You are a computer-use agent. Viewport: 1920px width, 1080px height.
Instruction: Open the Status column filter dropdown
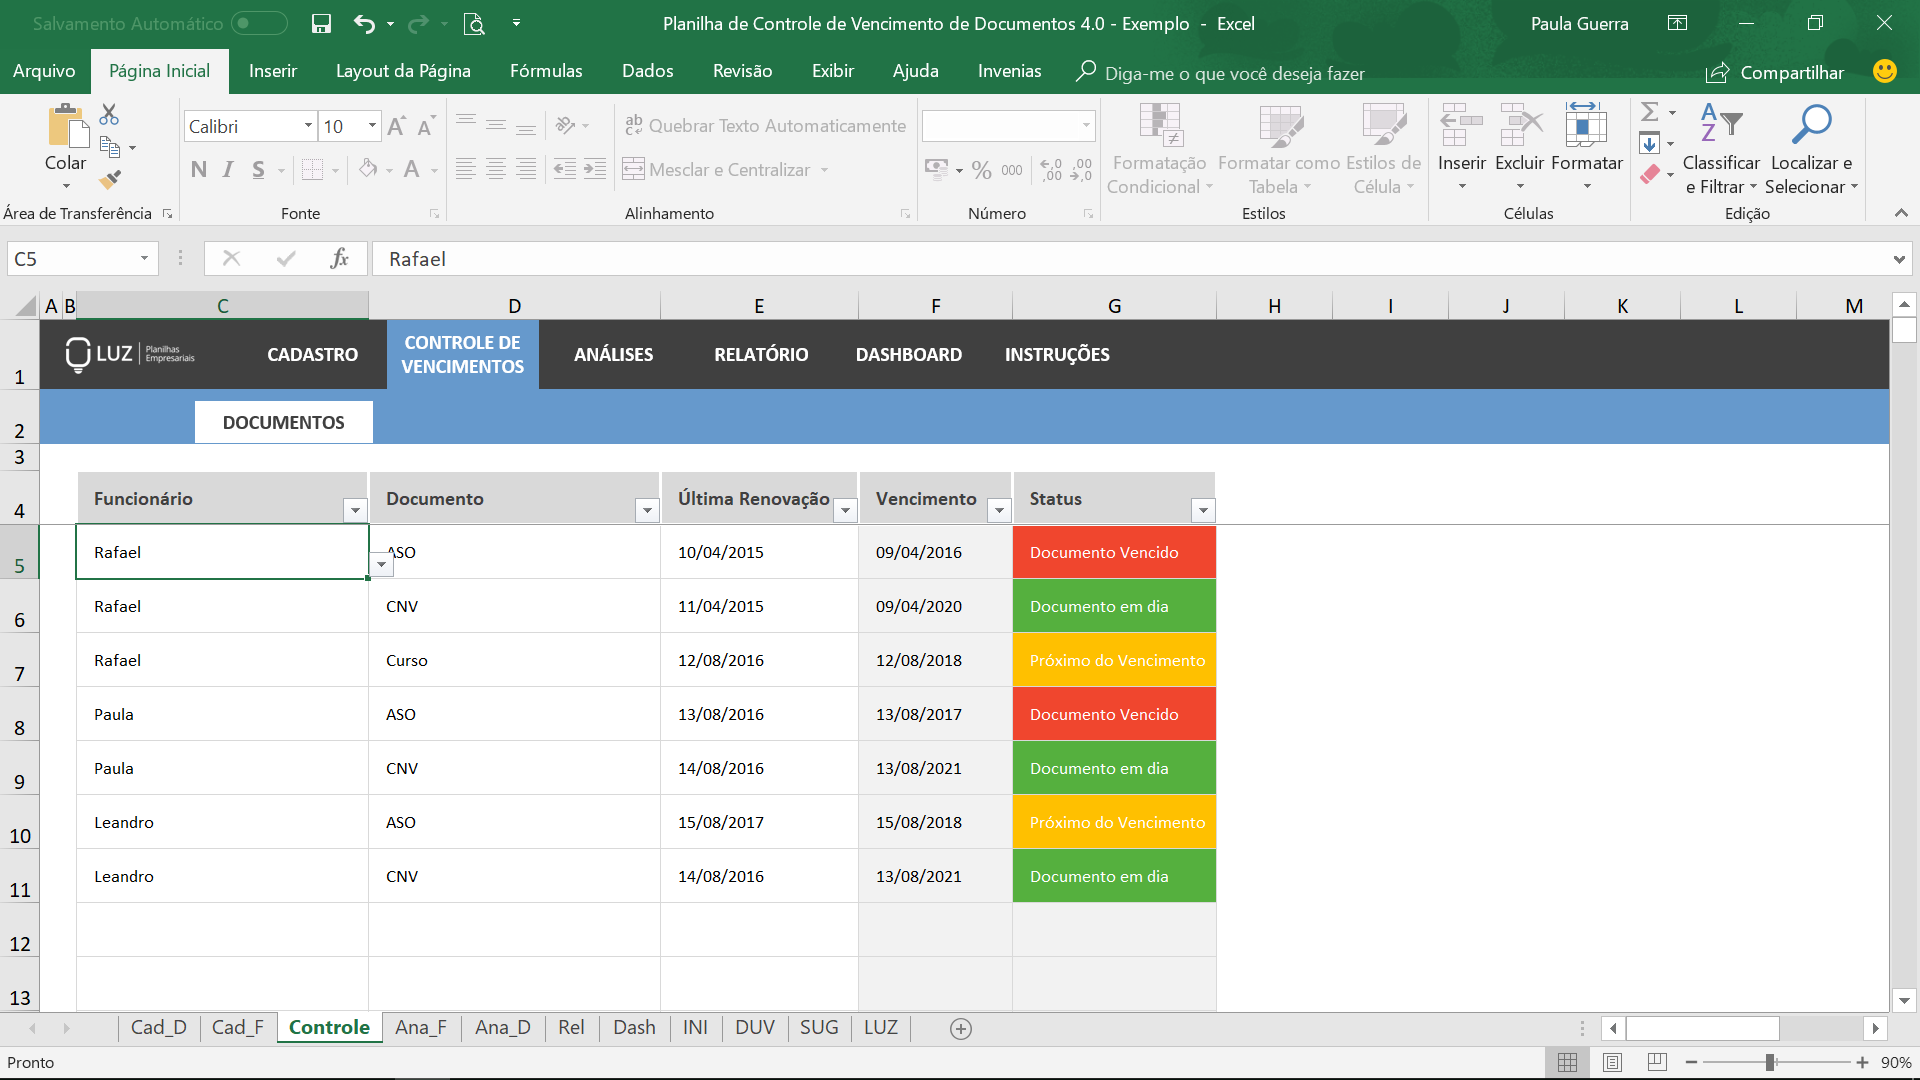(x=1203, y=510)
